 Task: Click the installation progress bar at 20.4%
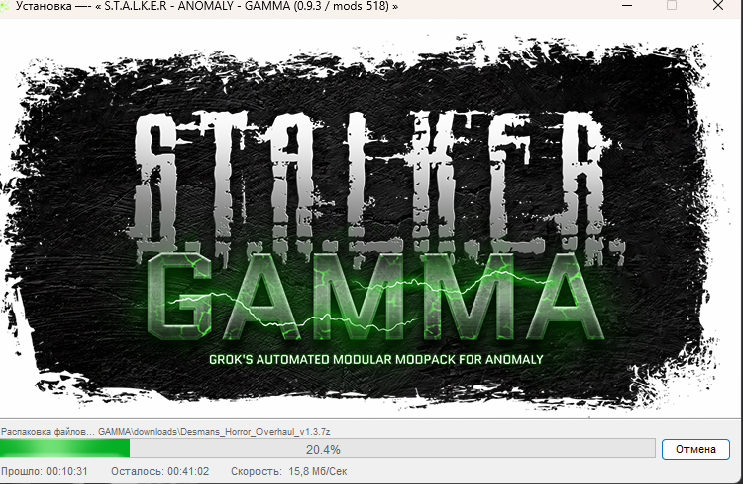(327, 448)
